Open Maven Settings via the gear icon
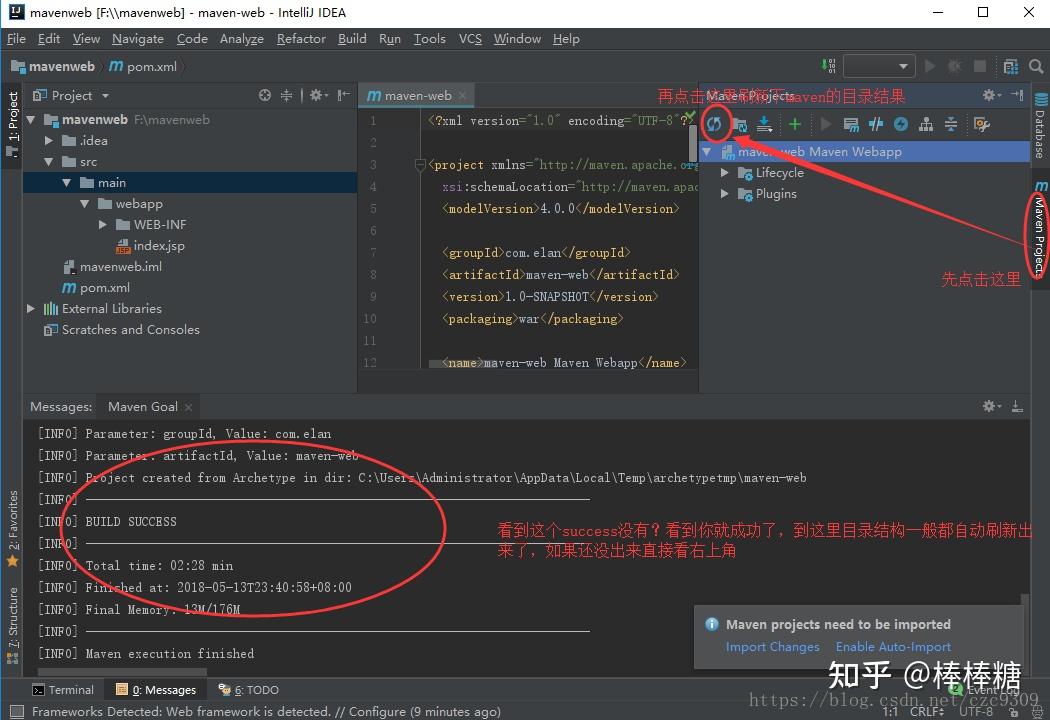 point(980,124)
